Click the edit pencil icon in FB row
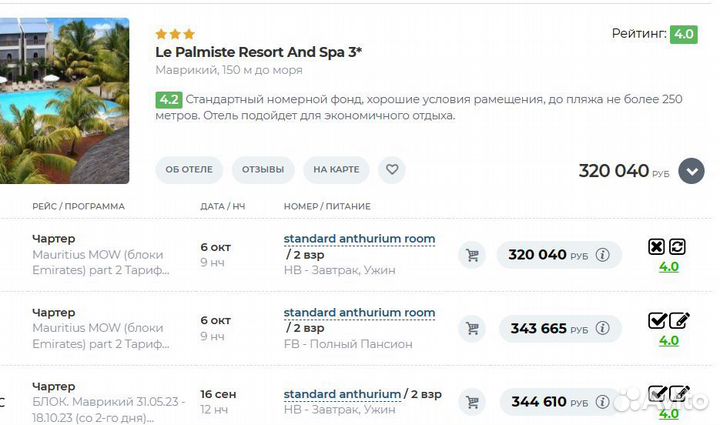720x425 pixels. click(x=679, y=320)
